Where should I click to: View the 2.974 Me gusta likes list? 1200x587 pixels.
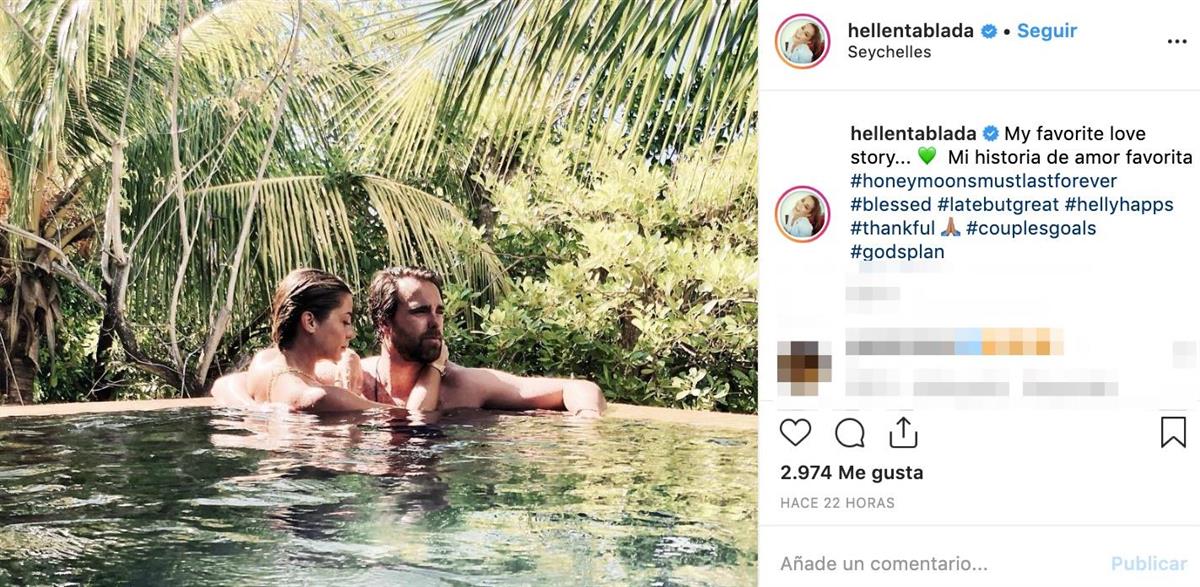pyautogui.click(x=851, y=472)
